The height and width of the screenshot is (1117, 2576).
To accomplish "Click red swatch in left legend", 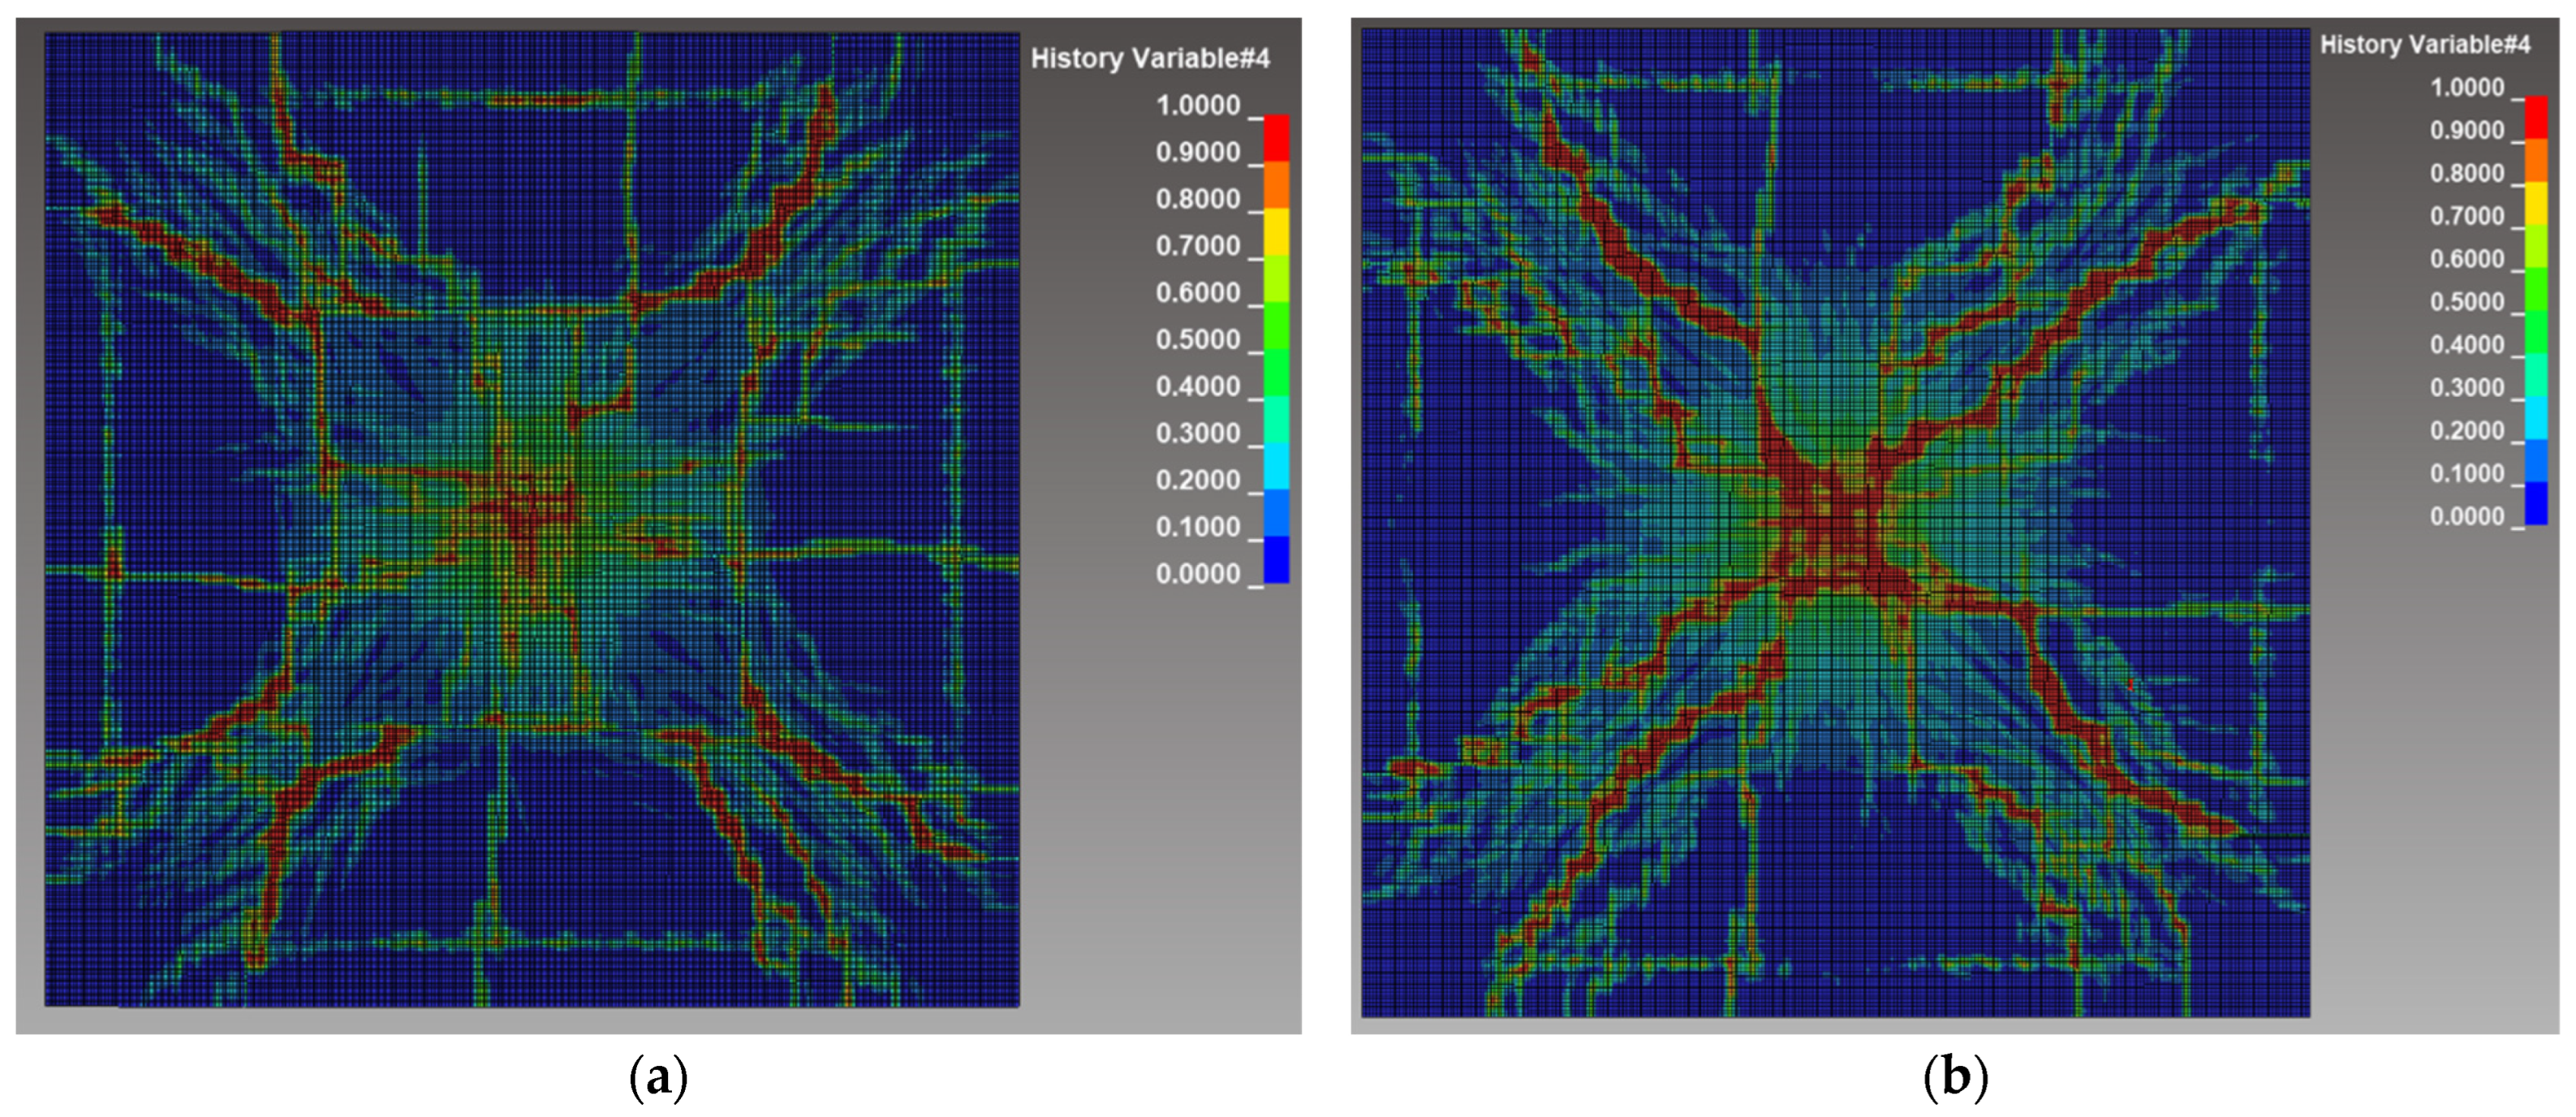I will 1277,138.
